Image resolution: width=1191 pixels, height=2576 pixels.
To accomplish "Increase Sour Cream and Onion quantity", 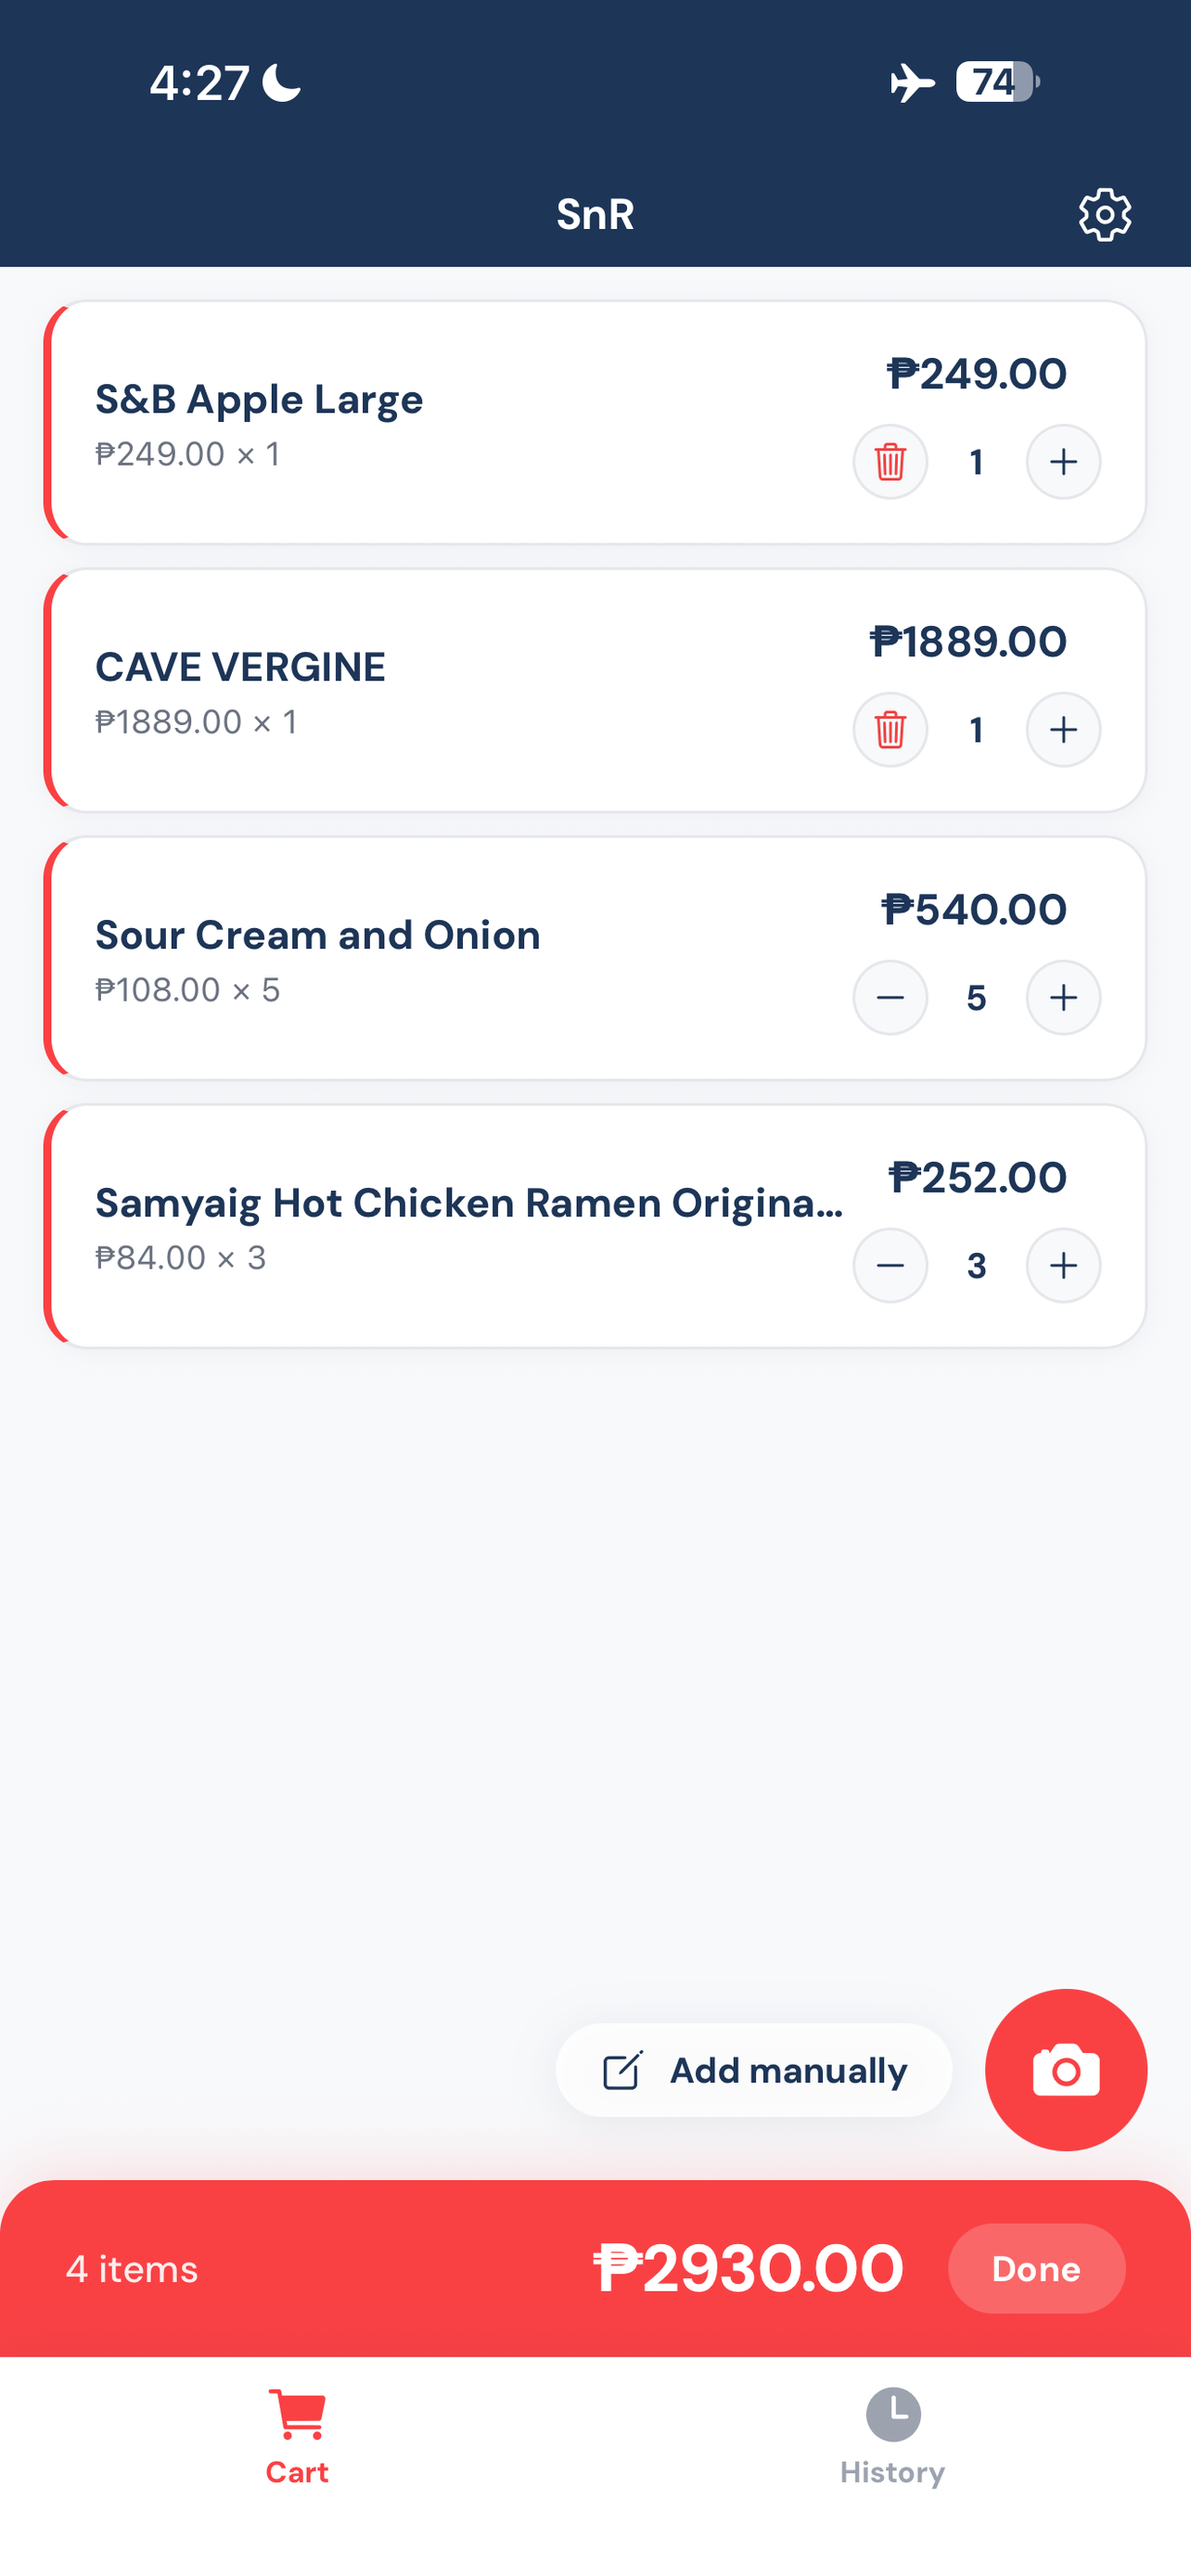I will (1063, 998).
